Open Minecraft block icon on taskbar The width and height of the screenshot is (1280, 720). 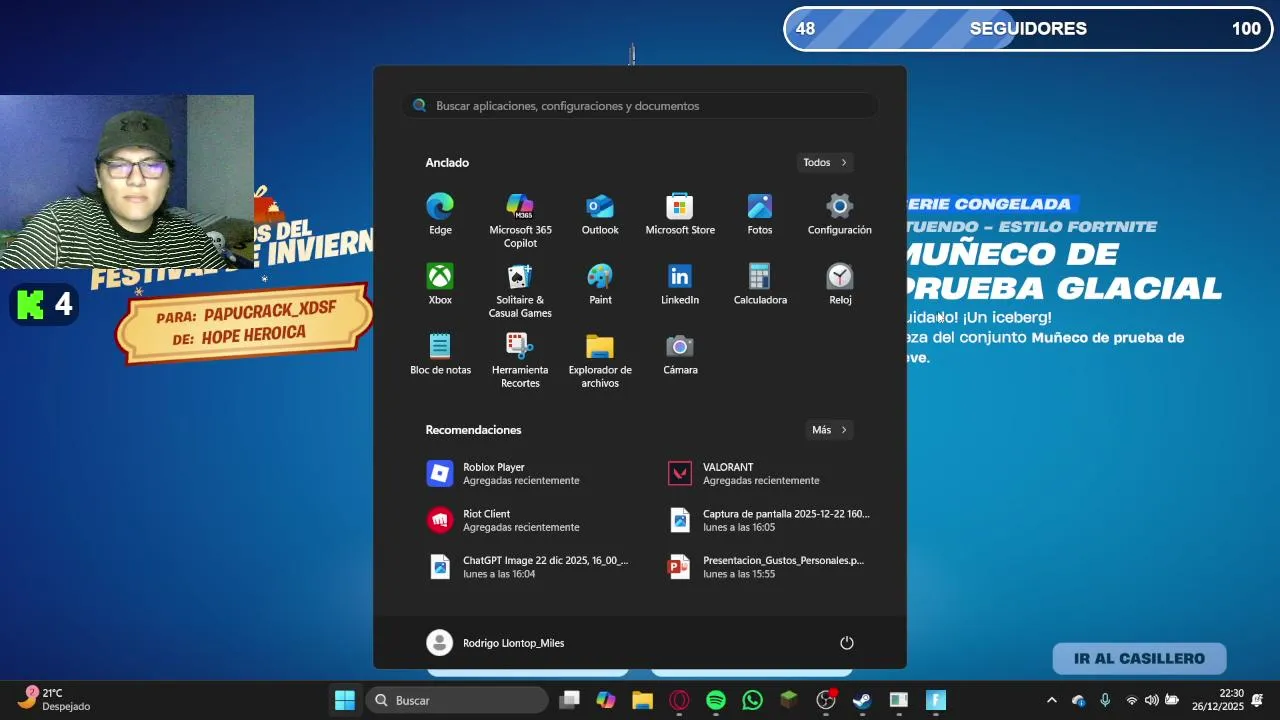[789, 700]
